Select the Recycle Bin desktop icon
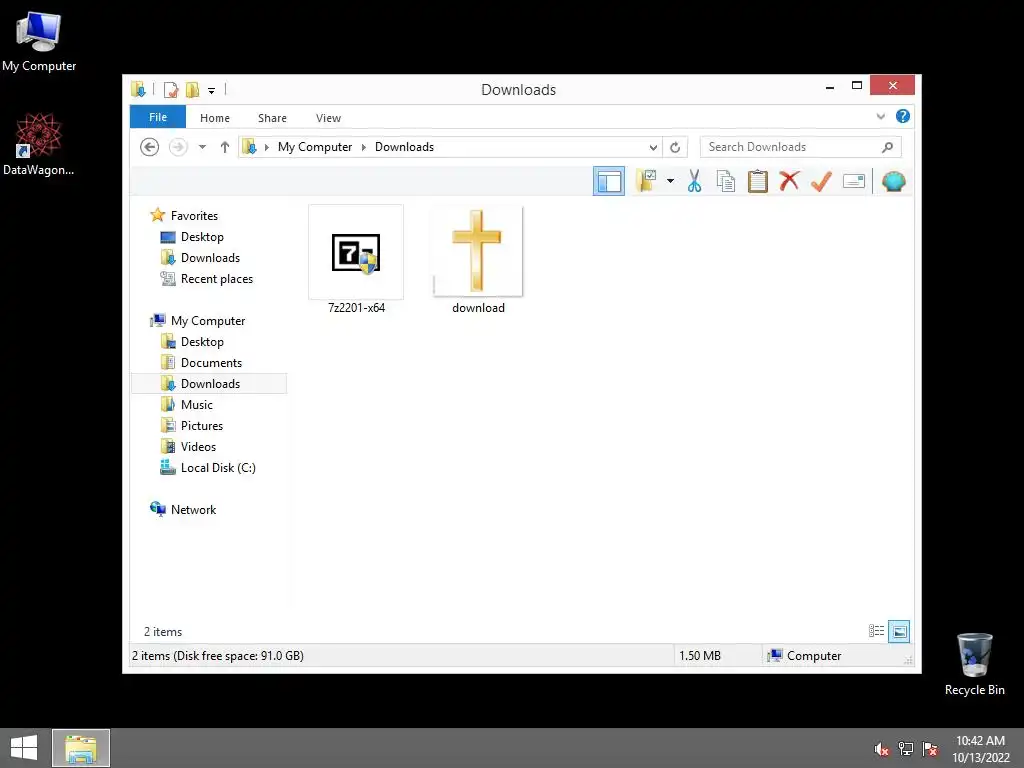This screenshot has height=768, width=1024. pos(974,664)
